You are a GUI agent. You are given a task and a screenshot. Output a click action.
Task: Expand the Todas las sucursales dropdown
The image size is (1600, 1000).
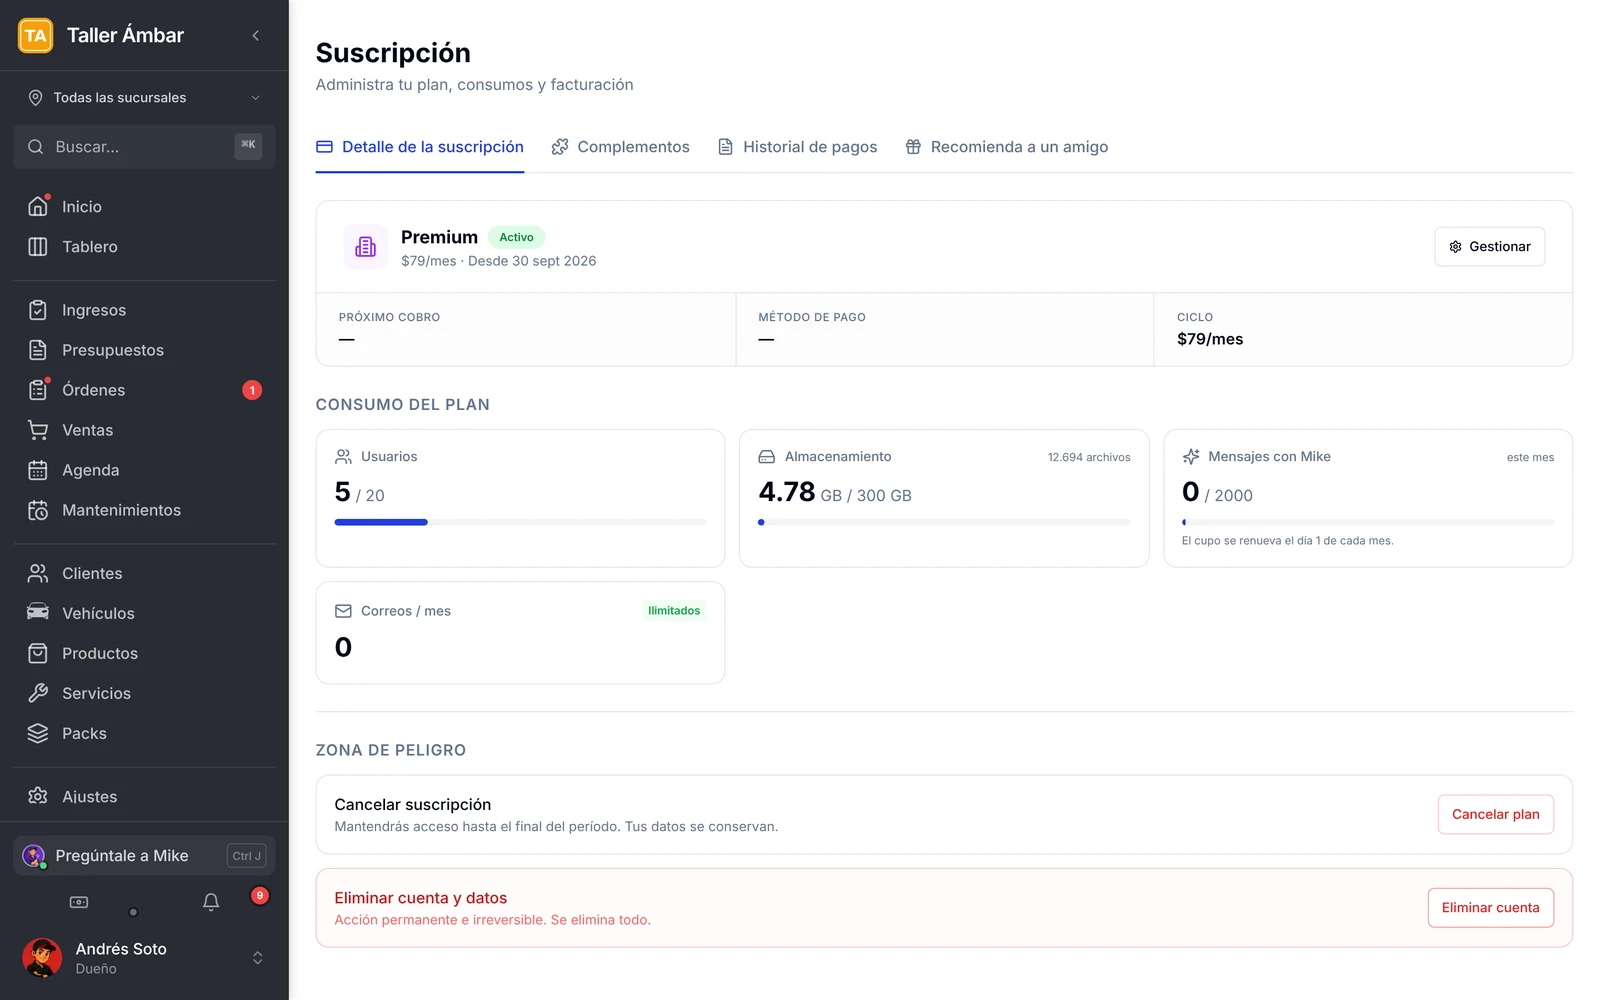(x=144, y=97)
